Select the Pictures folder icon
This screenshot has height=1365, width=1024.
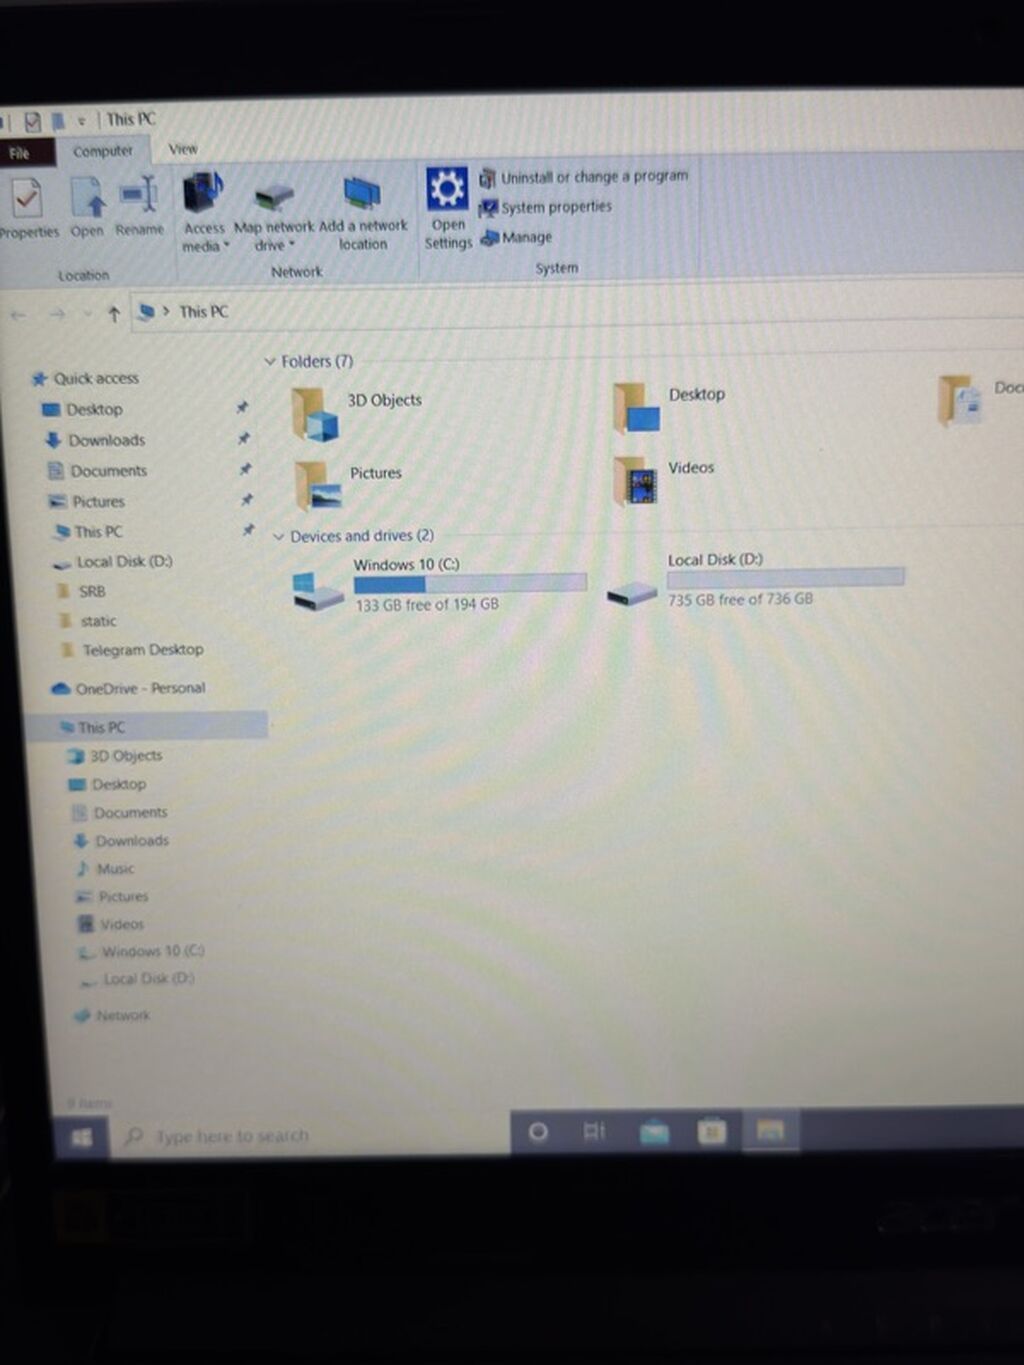[319, 484]
